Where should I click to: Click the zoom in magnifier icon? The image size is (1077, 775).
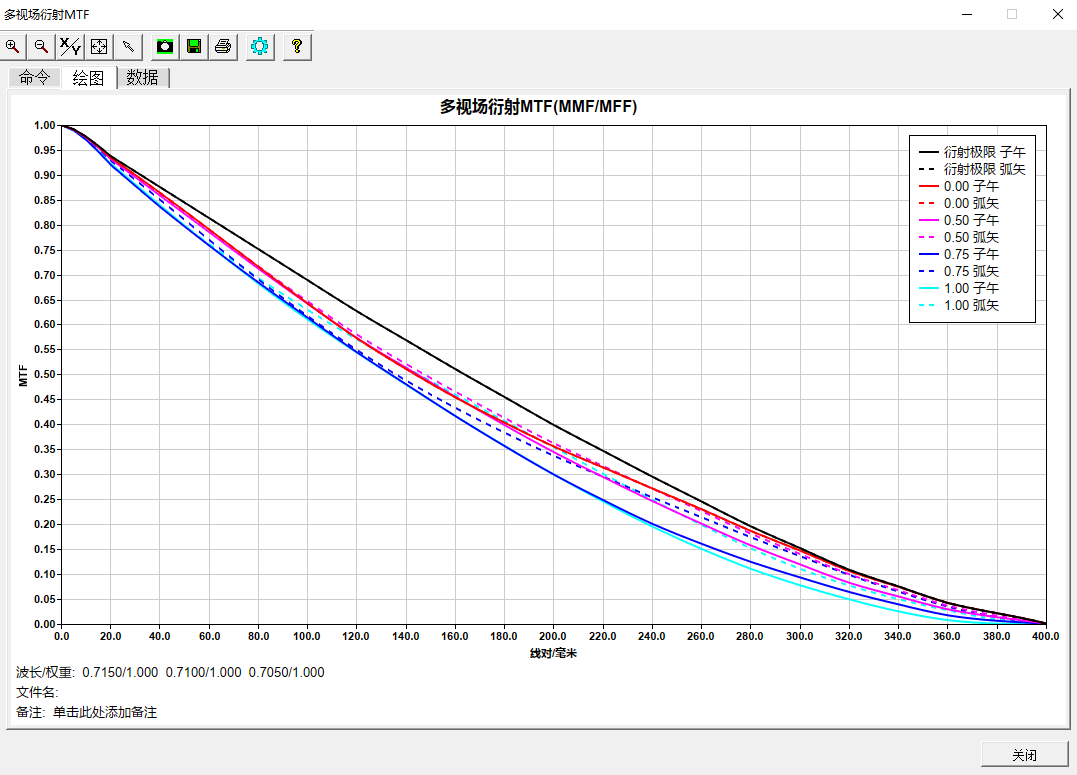point(12,47)
